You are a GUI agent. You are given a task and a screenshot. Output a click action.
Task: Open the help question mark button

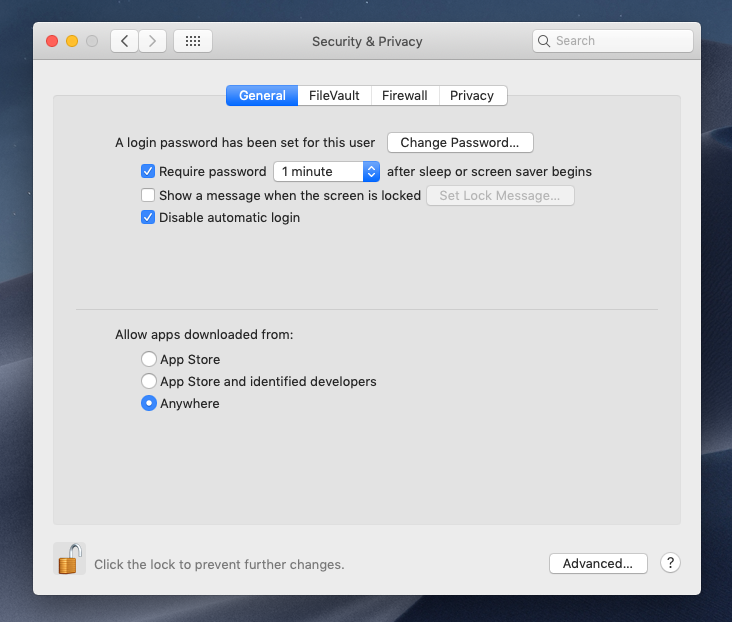(x=670, y=563)
